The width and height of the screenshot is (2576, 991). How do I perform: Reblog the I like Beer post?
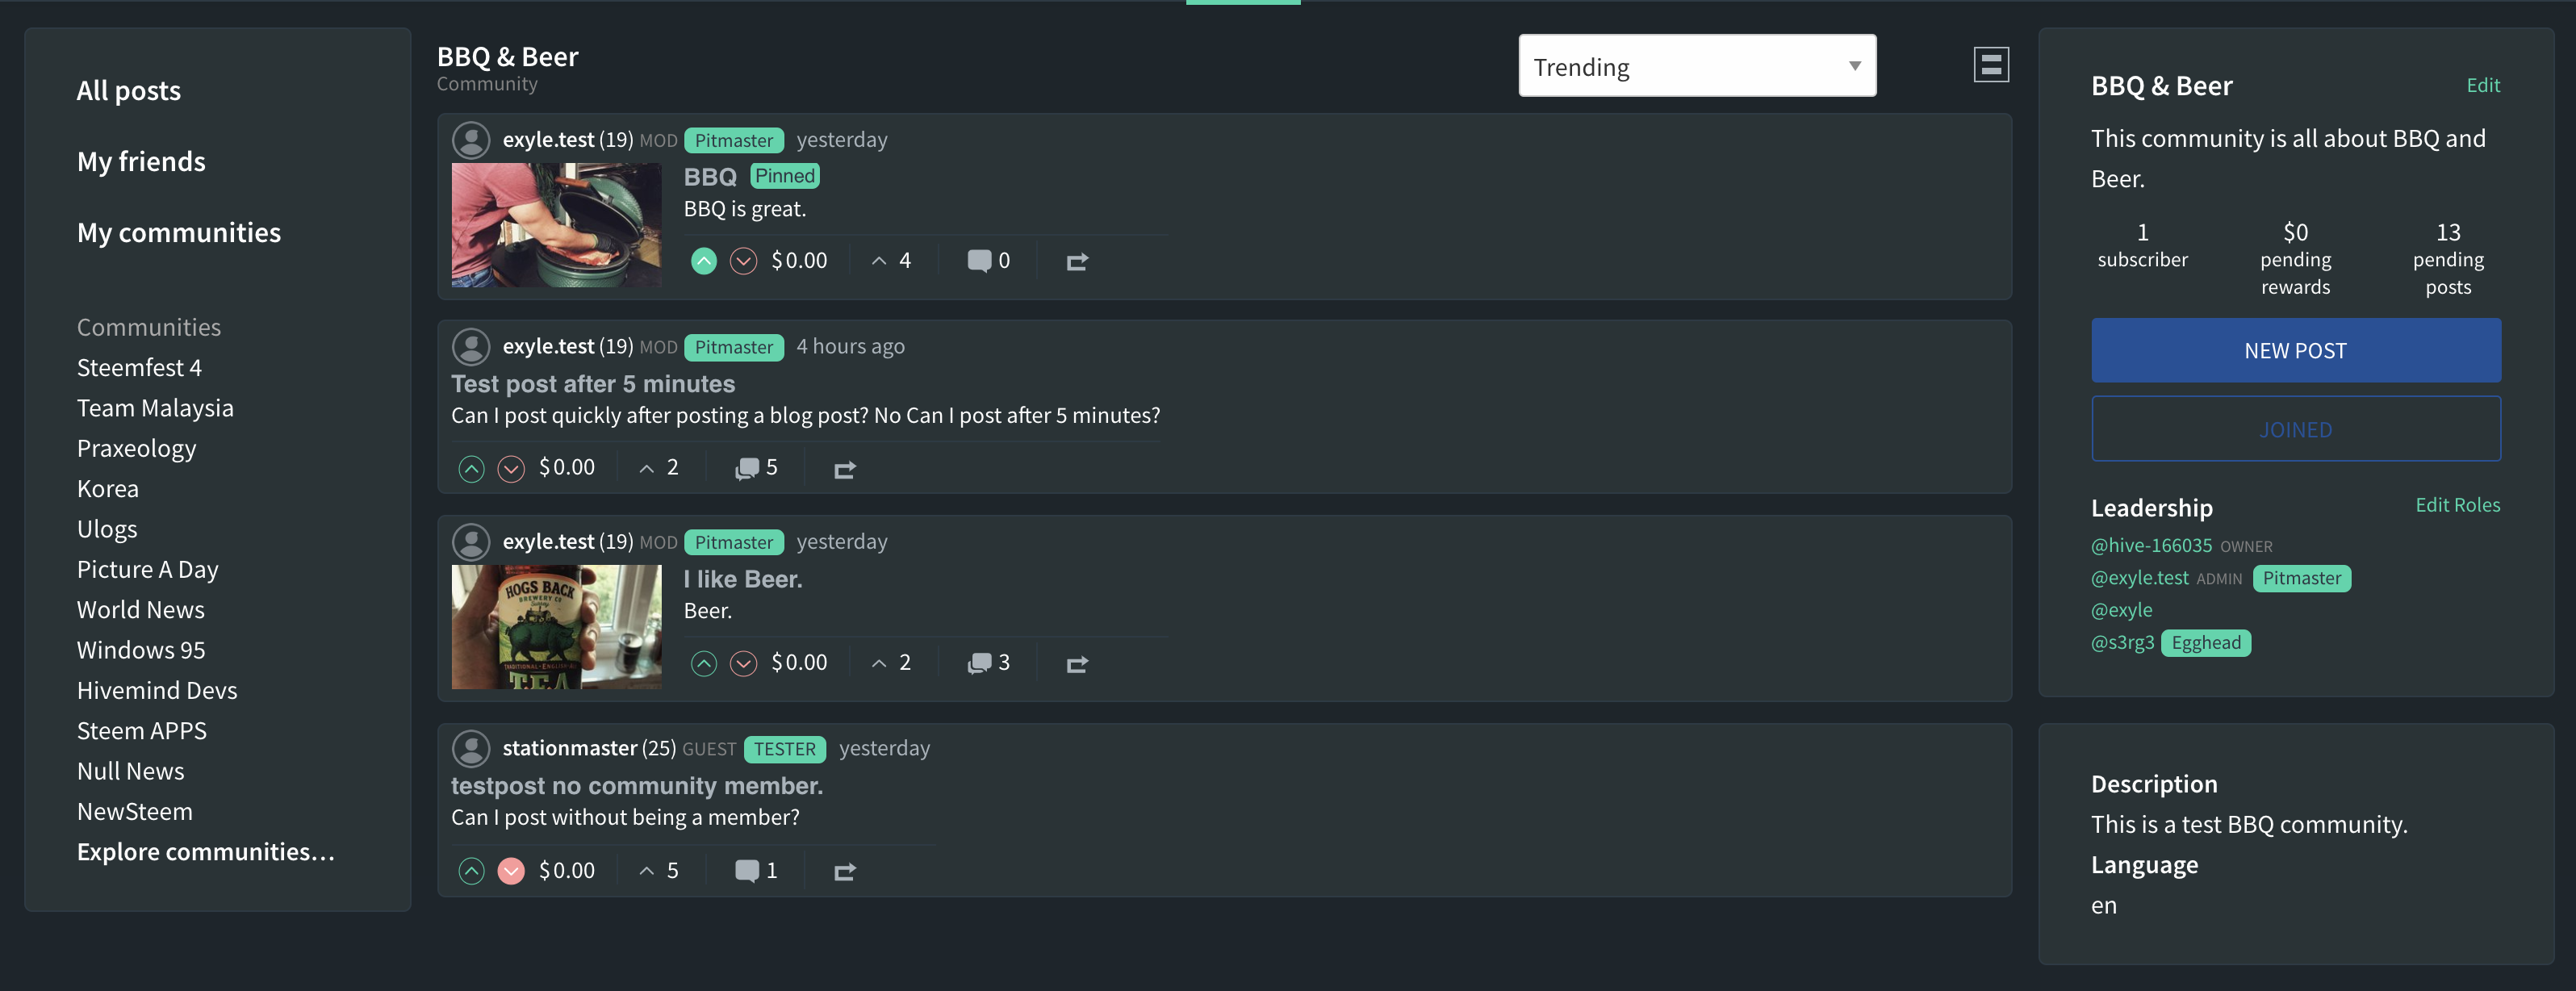click(1077, 664)
